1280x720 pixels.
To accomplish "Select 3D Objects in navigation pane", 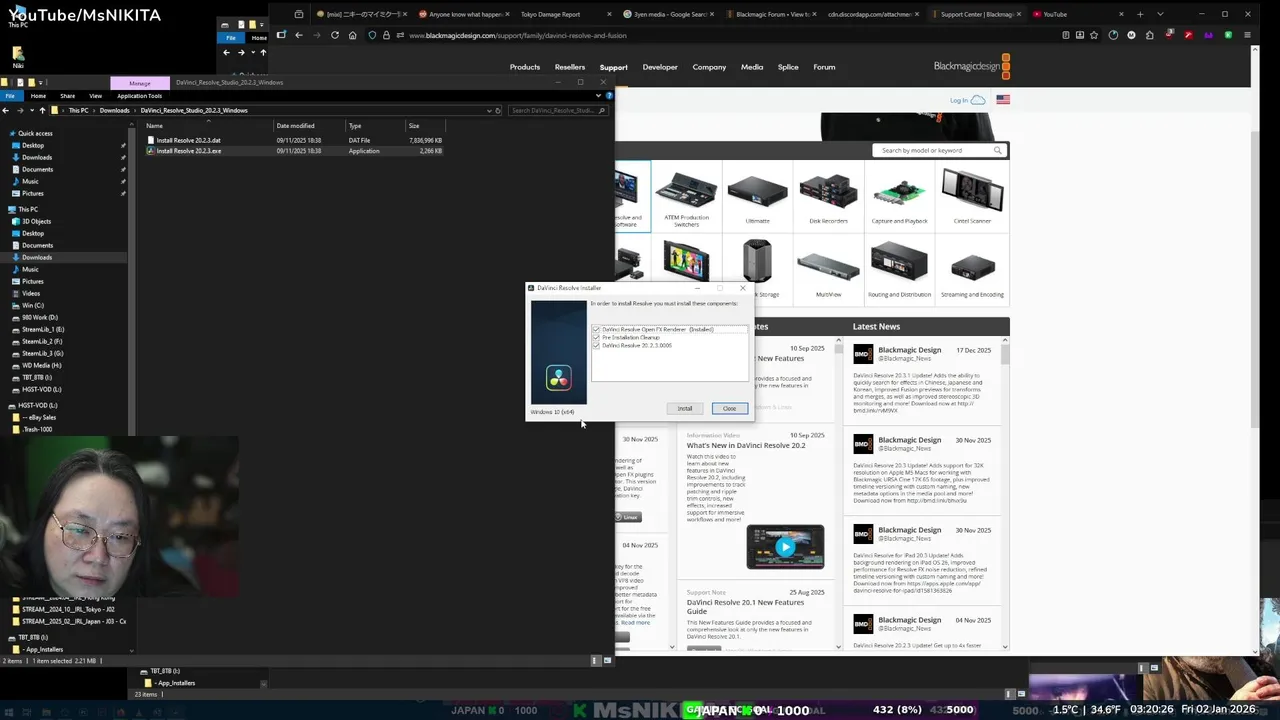I will 36,221.
